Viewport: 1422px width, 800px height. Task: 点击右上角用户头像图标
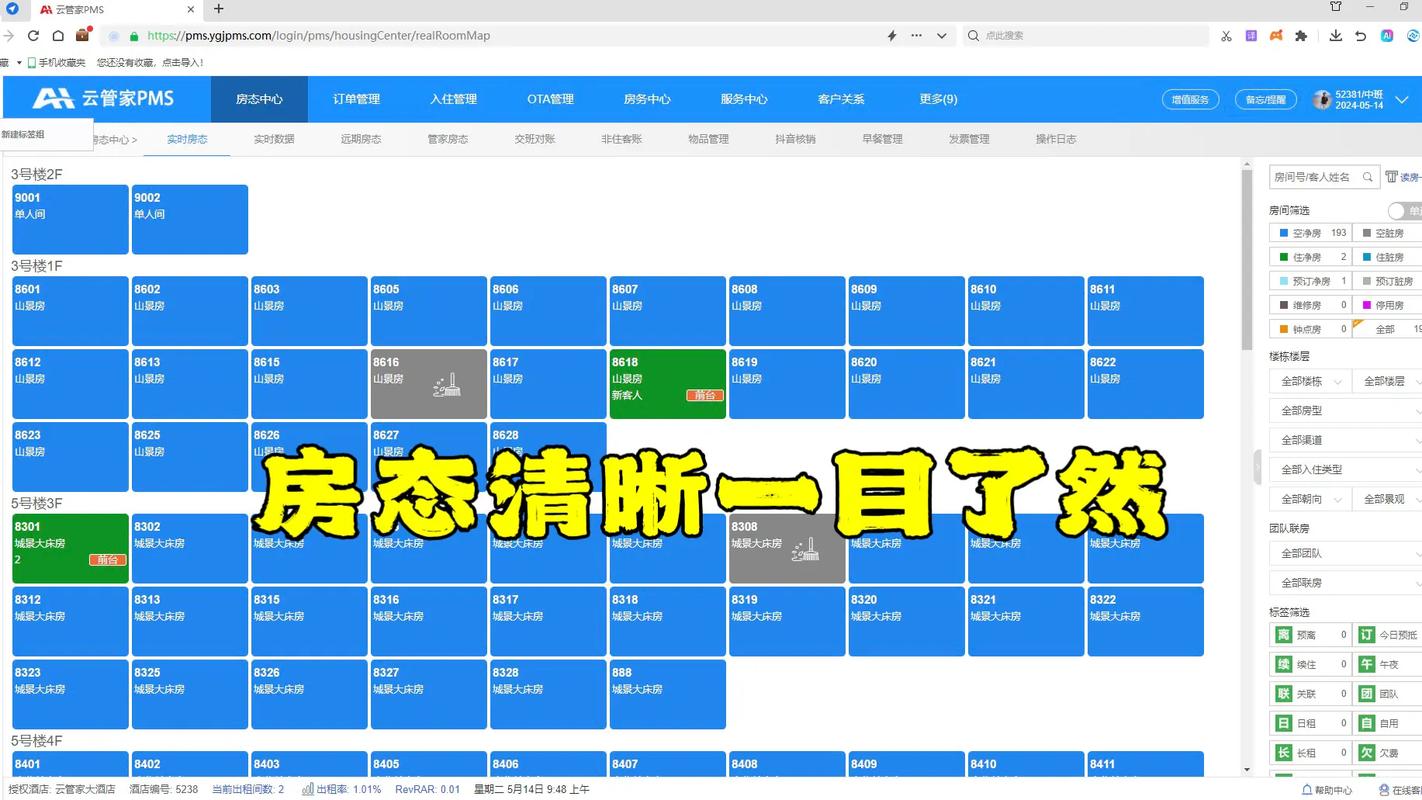(1322, 99)
